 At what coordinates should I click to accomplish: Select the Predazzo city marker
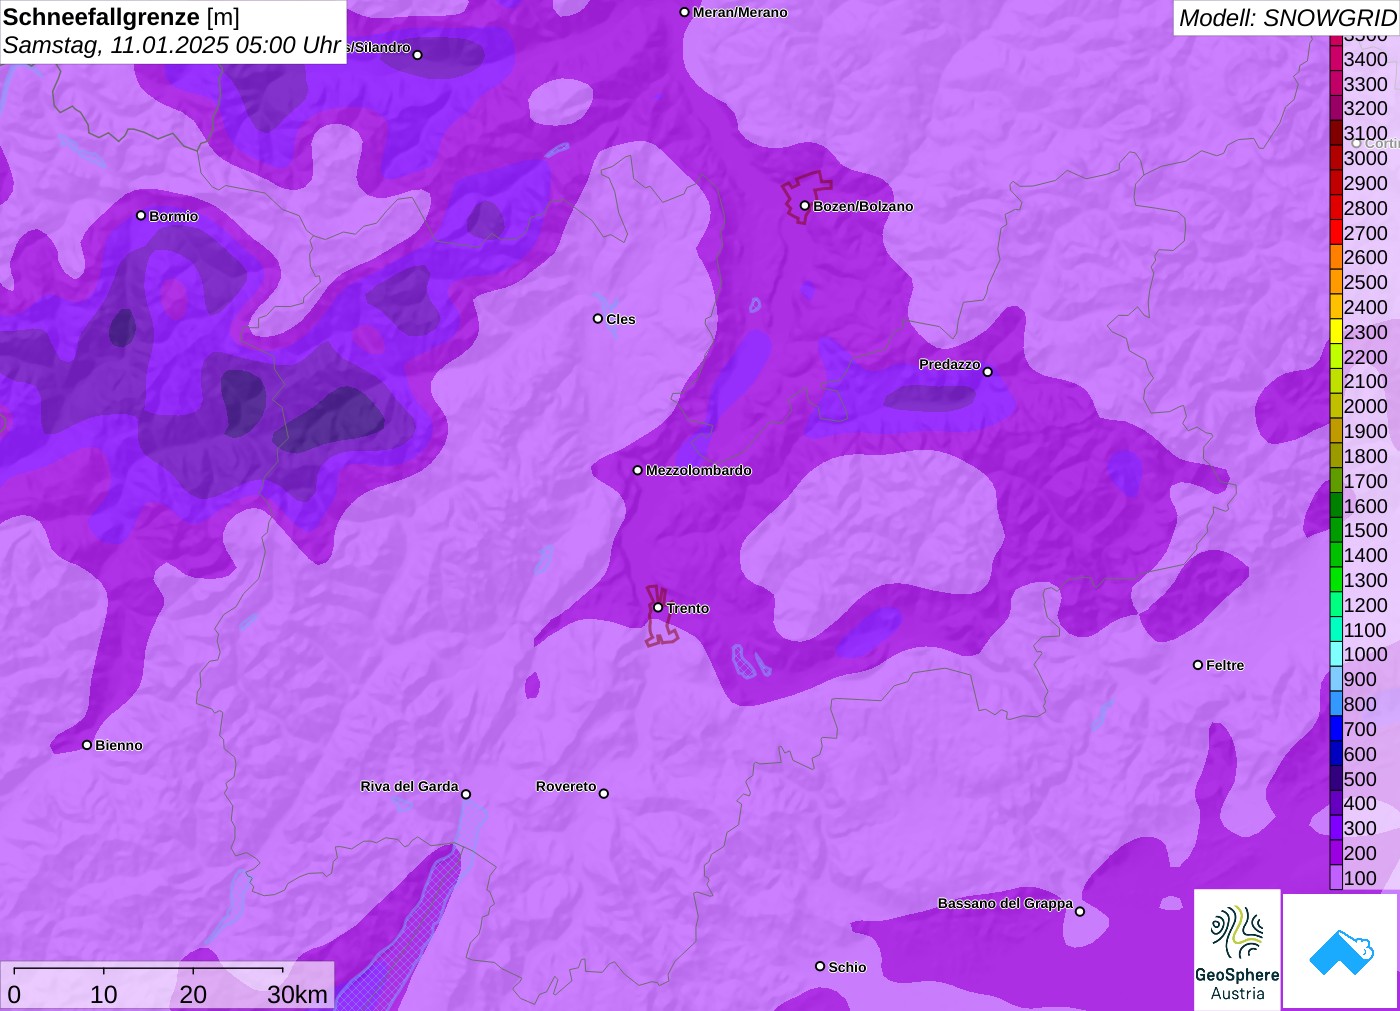click(x=987, y=372)
